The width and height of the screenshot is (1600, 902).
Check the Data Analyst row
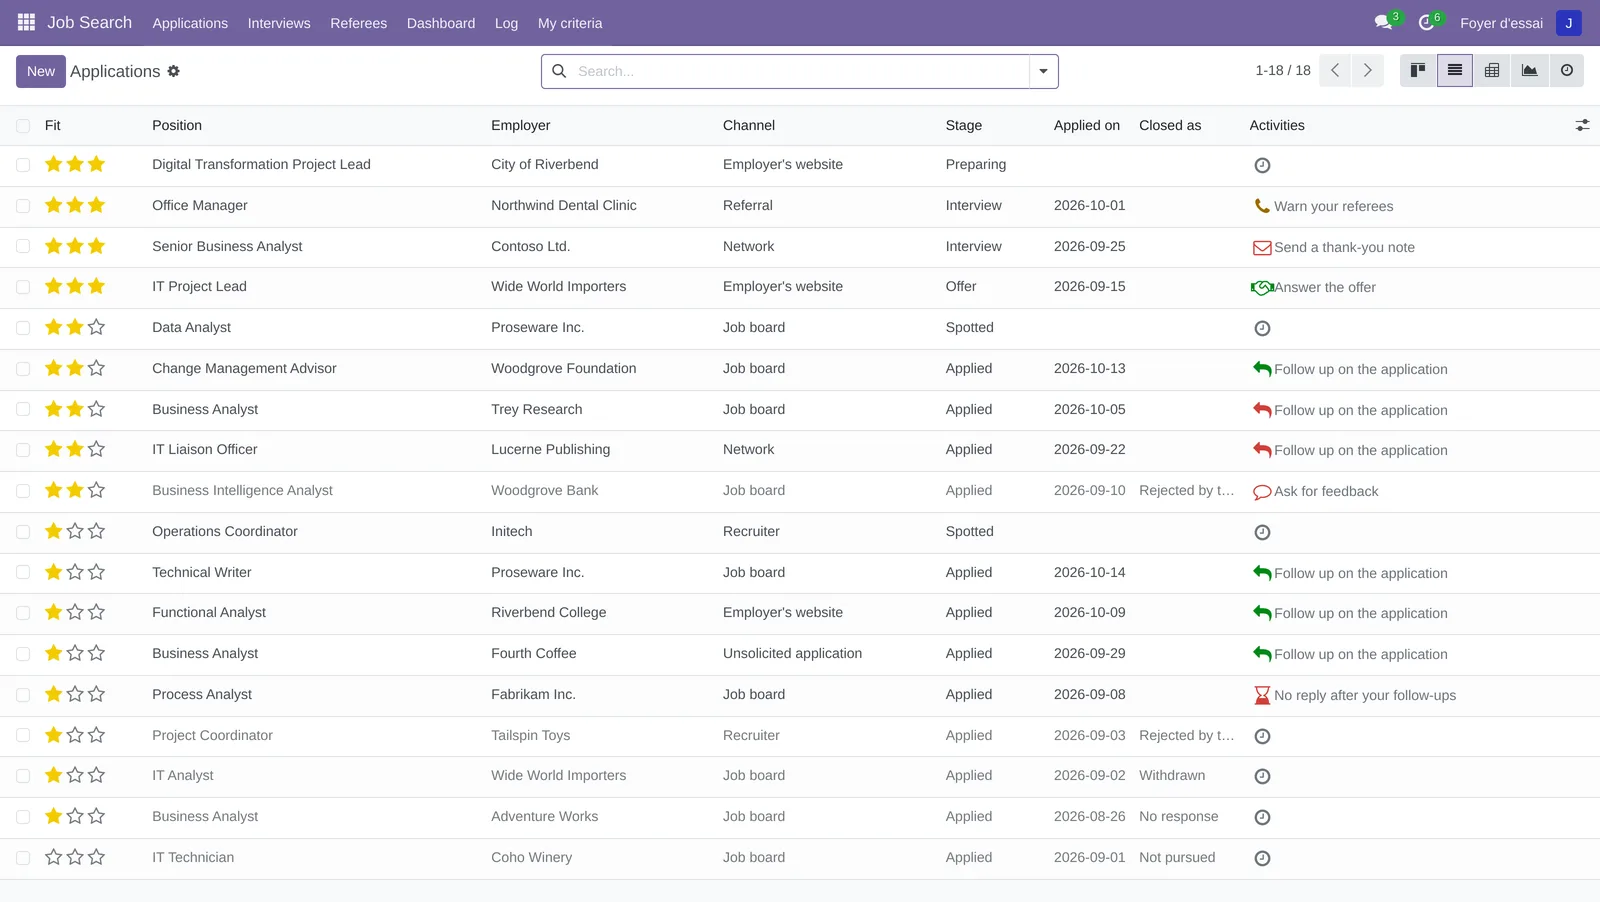(x=23, y=328)
